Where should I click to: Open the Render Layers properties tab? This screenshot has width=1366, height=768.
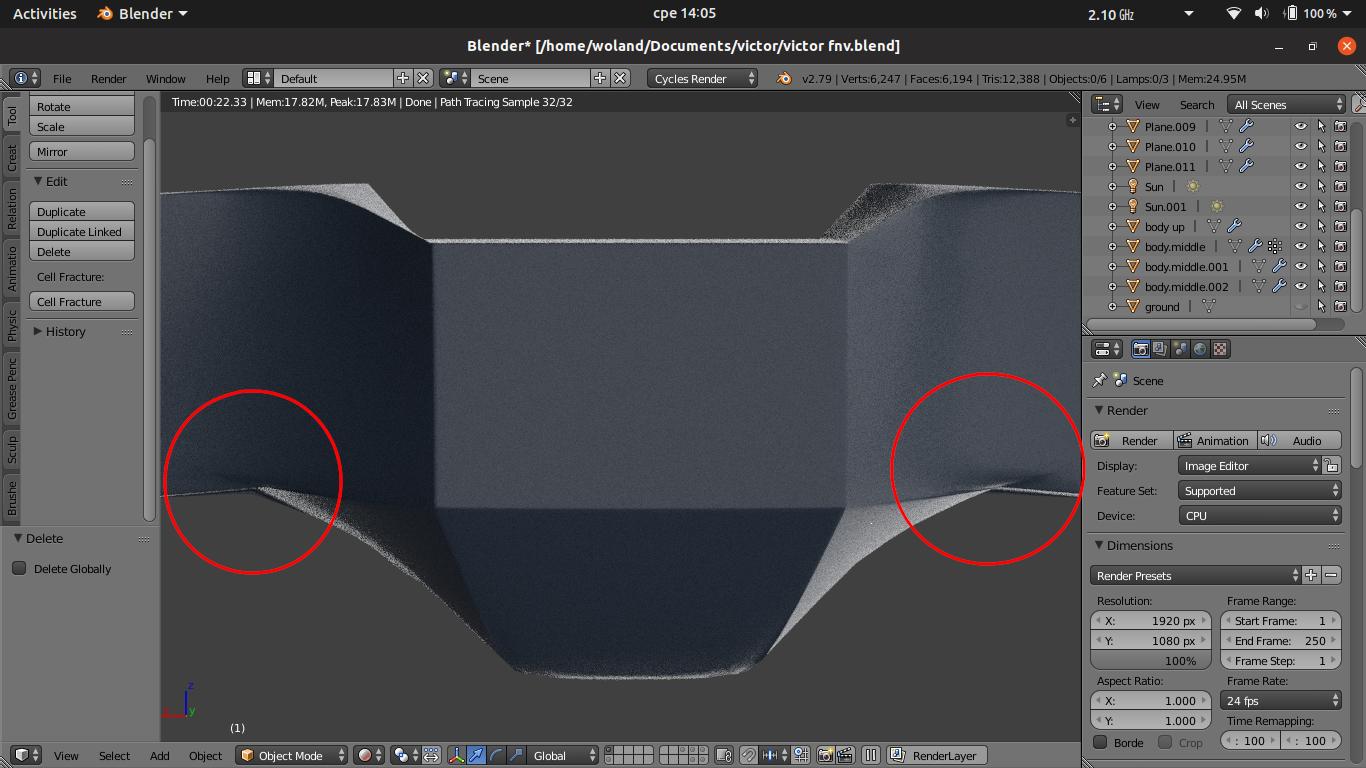tap(1160, 349)
